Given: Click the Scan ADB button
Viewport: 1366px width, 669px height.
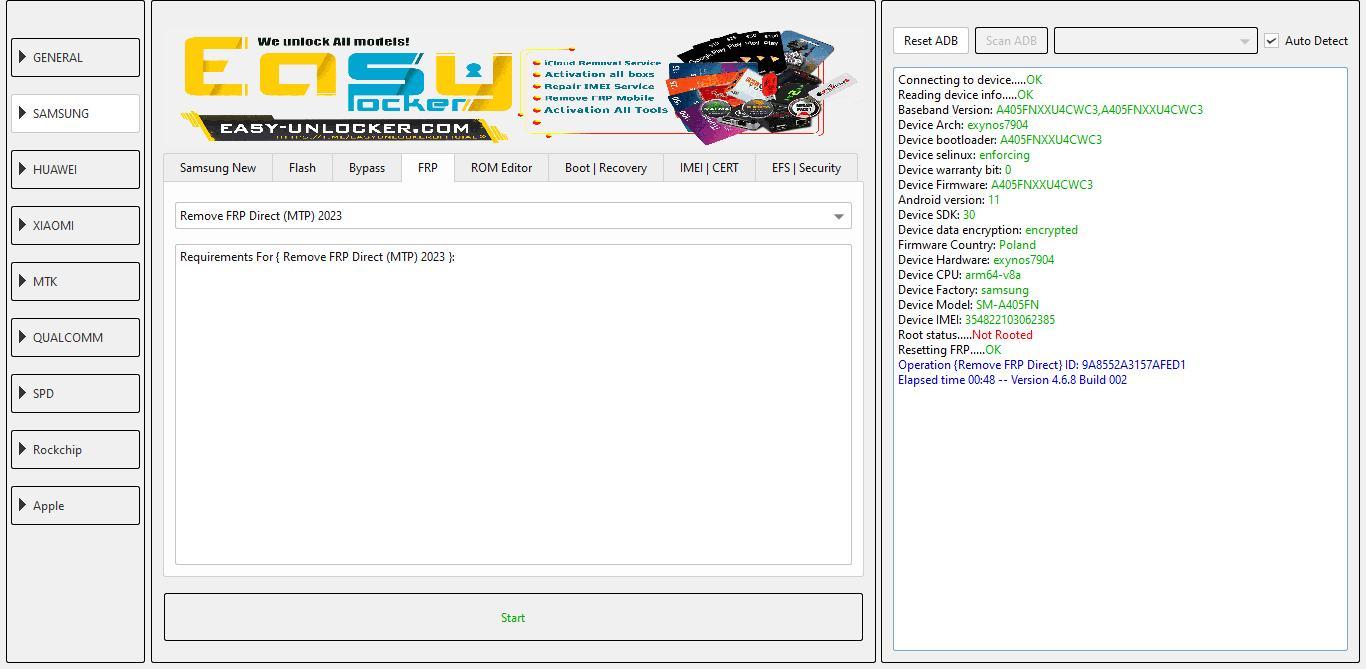Looking at the screenshot, I should click(x=1011, y=41).
